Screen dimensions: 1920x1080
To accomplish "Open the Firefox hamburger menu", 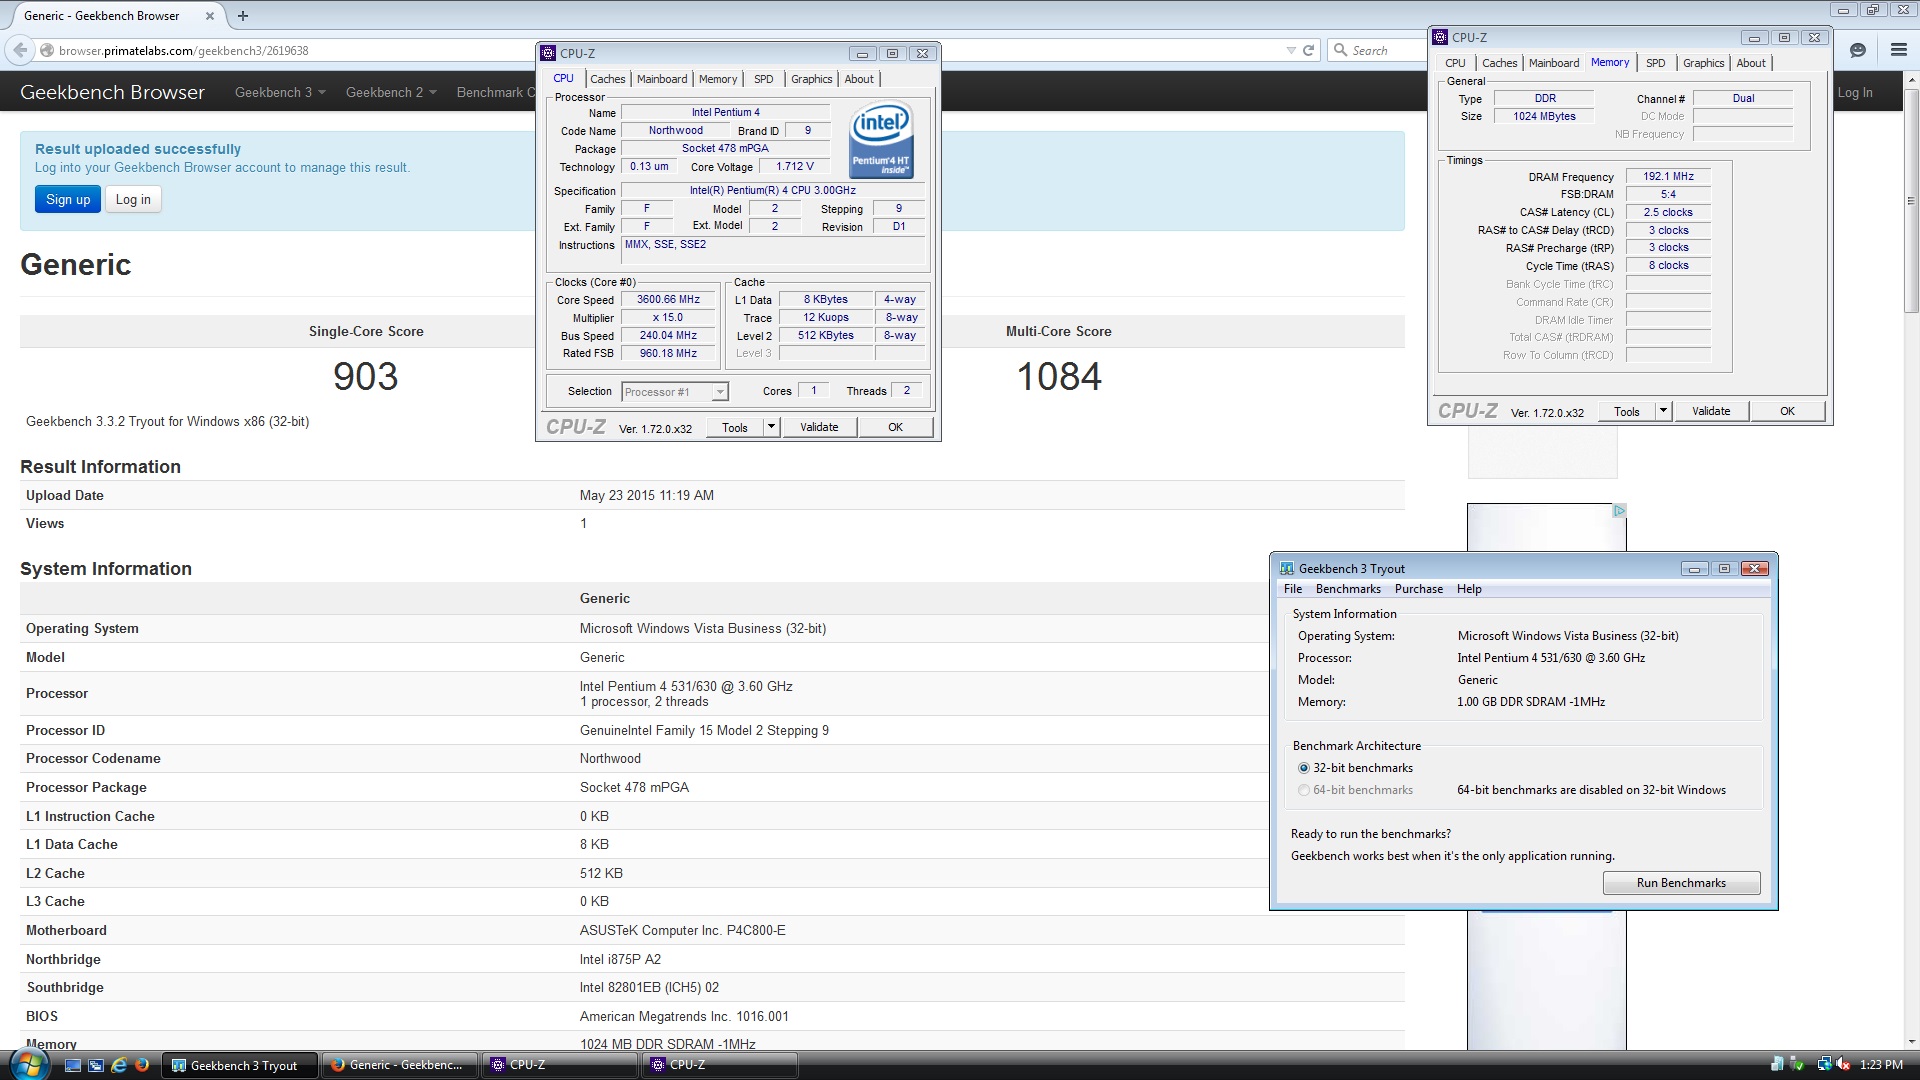I will [1898, 50].
